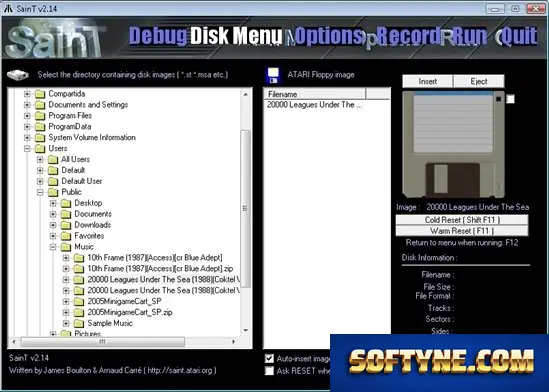Select the Users folder icon
Image resolution: width=549 pixels, height=392 pixels.
(40, 148)
